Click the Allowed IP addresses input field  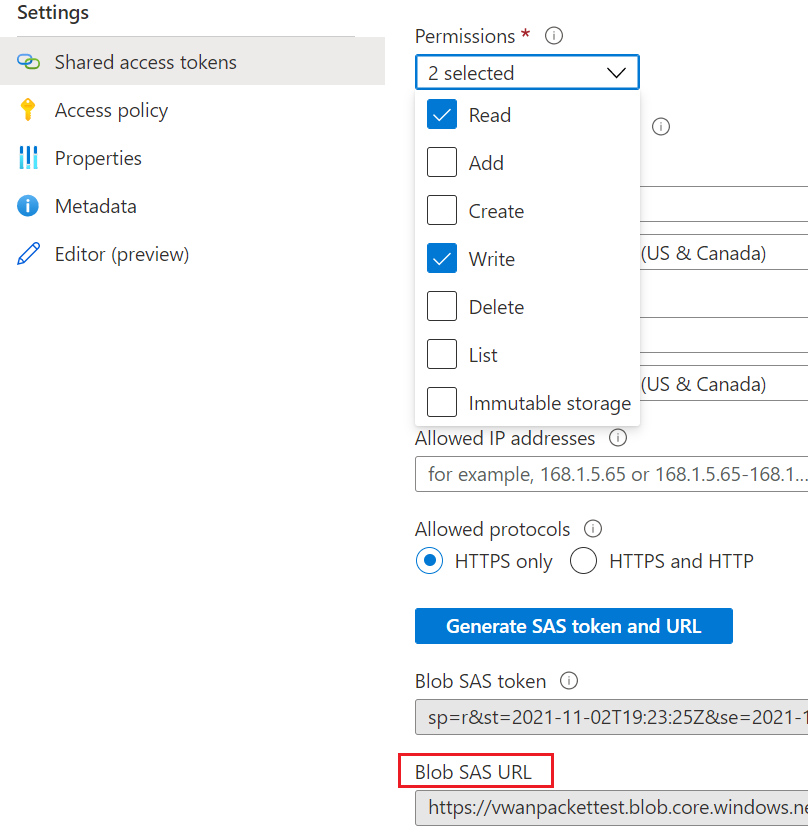611,474
